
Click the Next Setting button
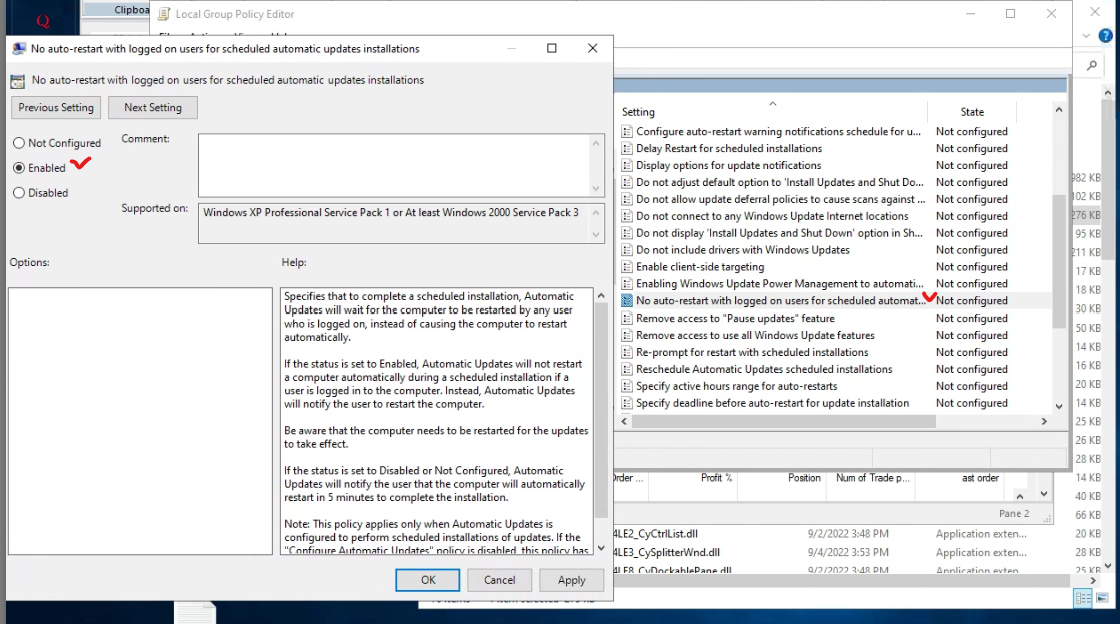(x=153, y=107)
